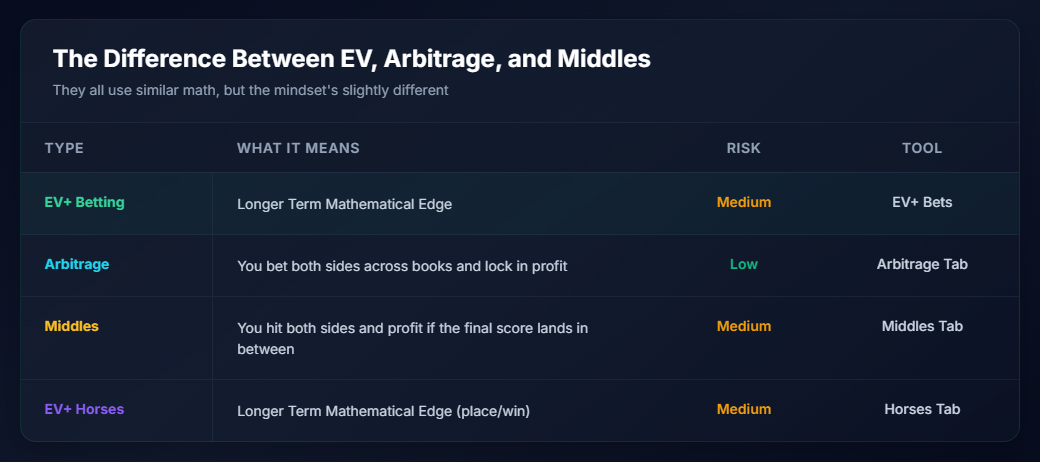The height and width of the screenshot is (462, 1040).
Task: Select the EV+ Horses type label
Action: coord(84,409)
